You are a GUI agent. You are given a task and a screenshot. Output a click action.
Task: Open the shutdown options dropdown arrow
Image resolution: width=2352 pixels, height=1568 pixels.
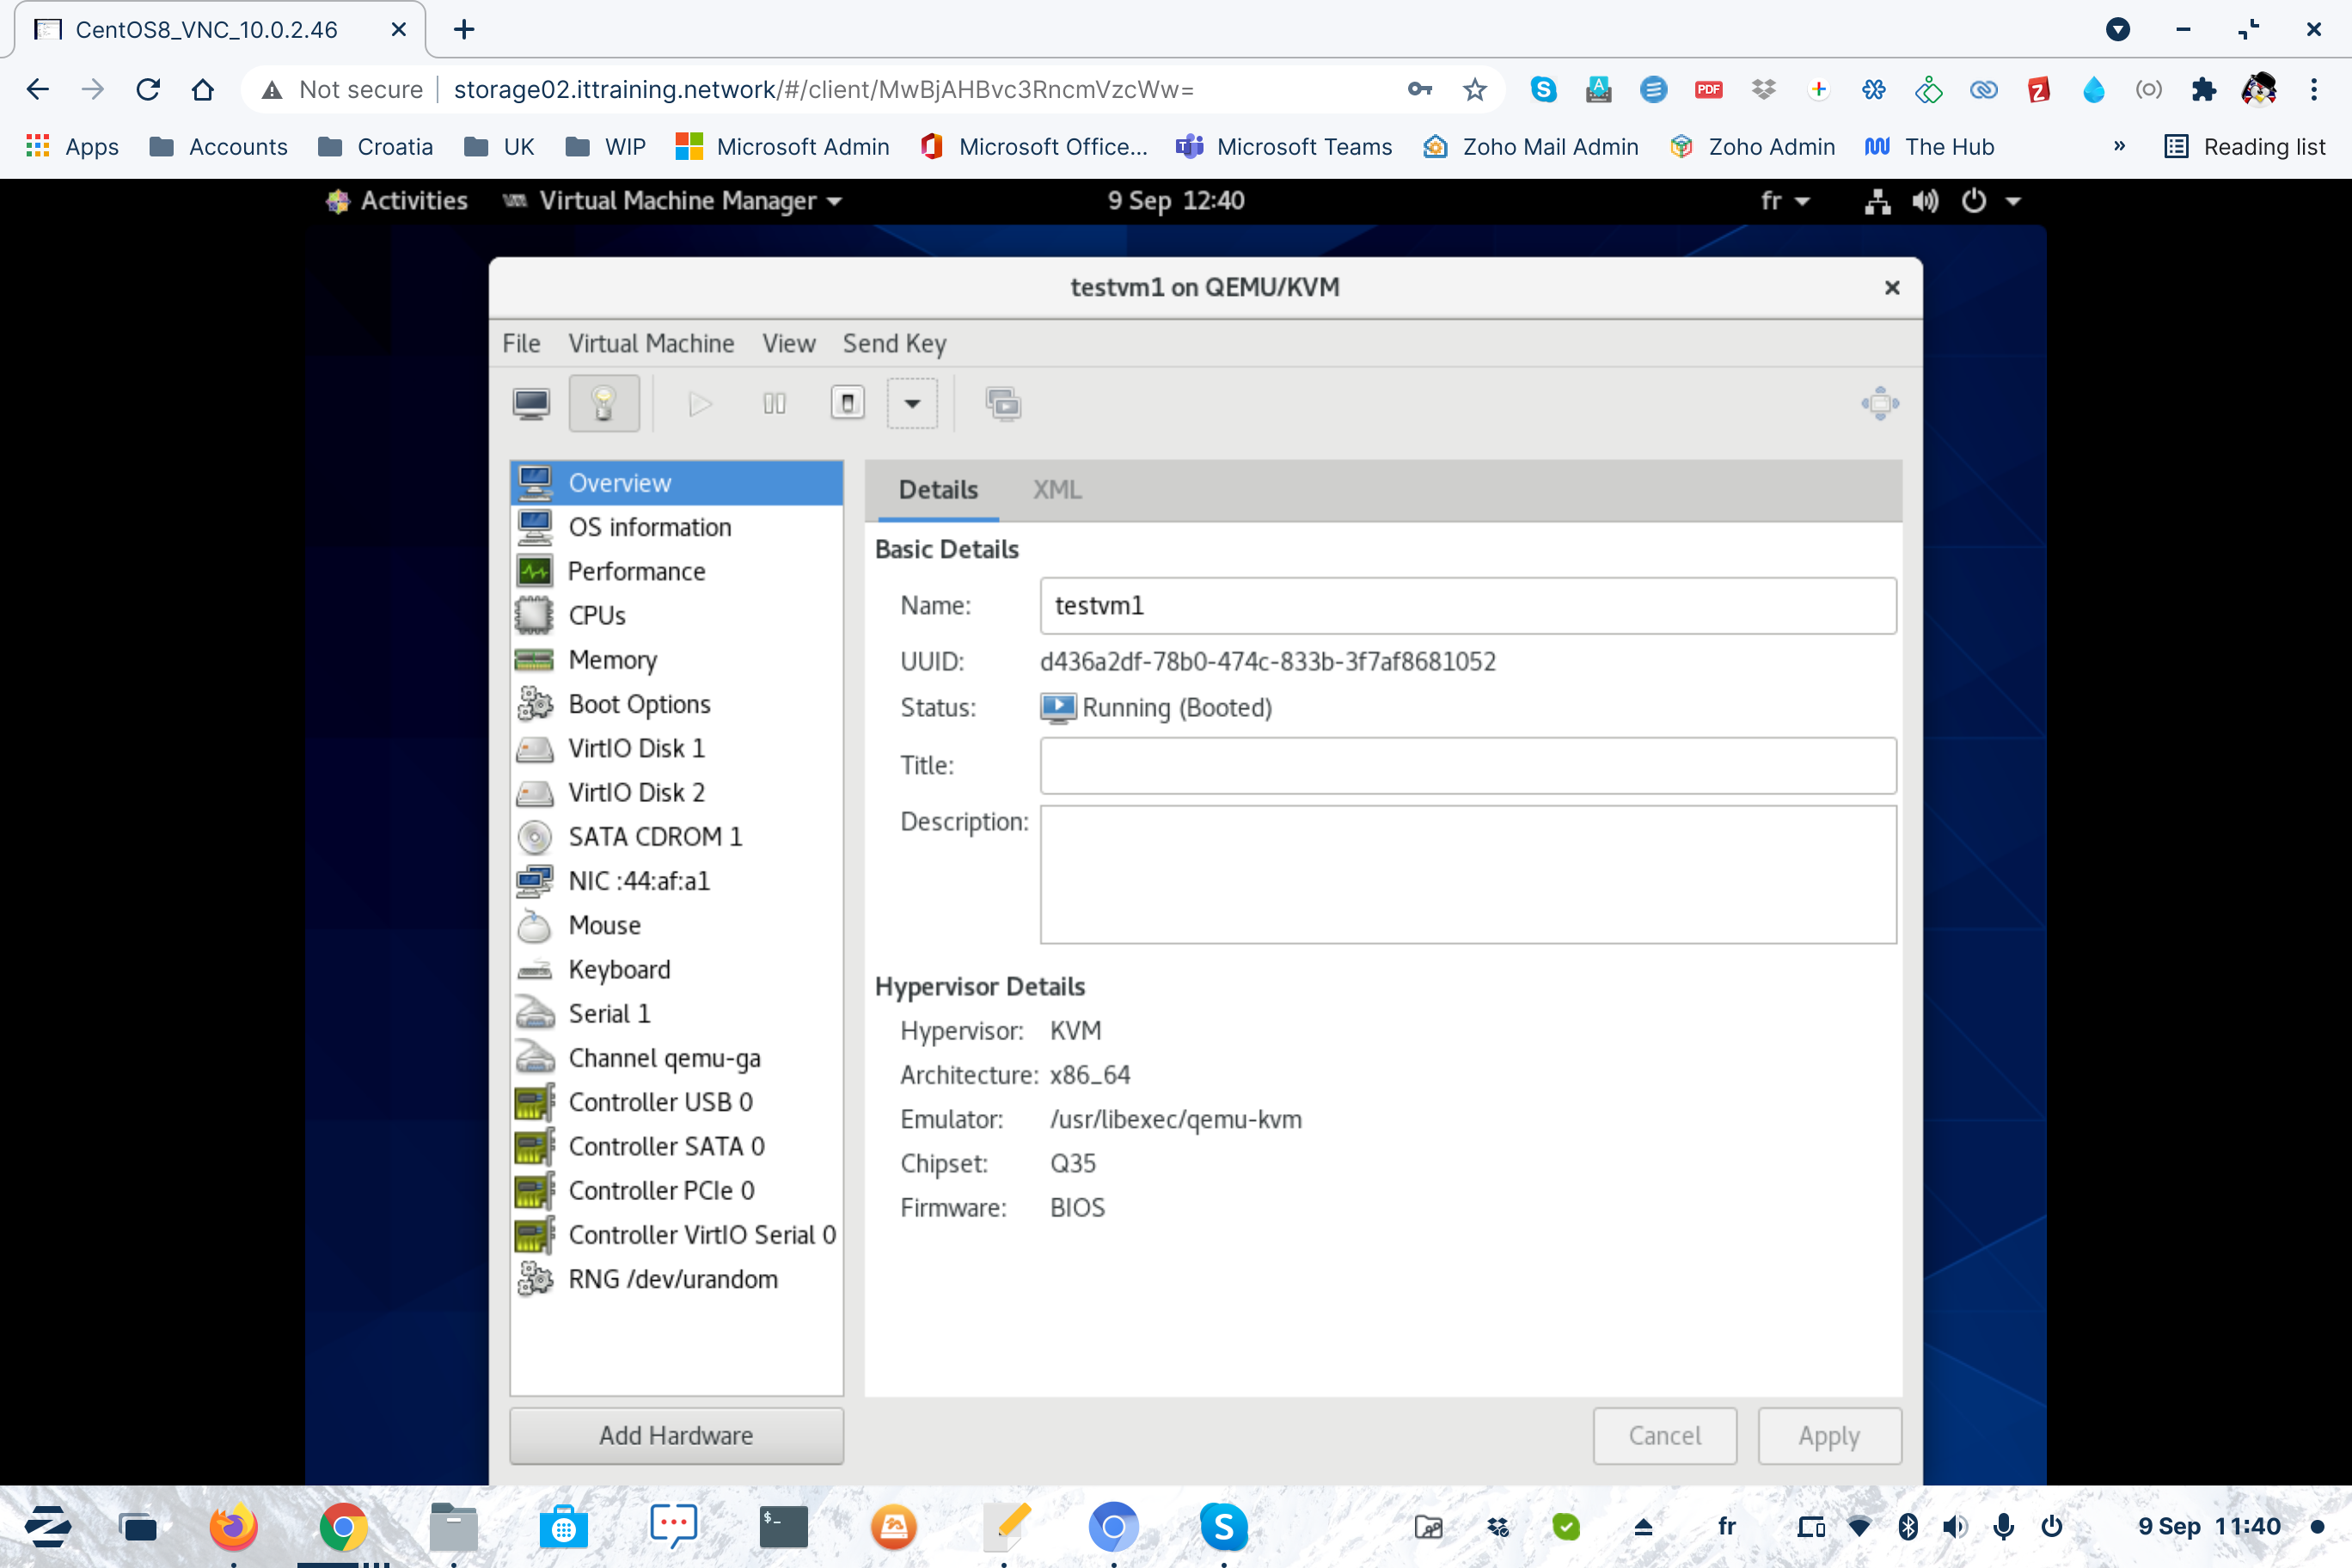pyautogui.click(x=912, y=404)
